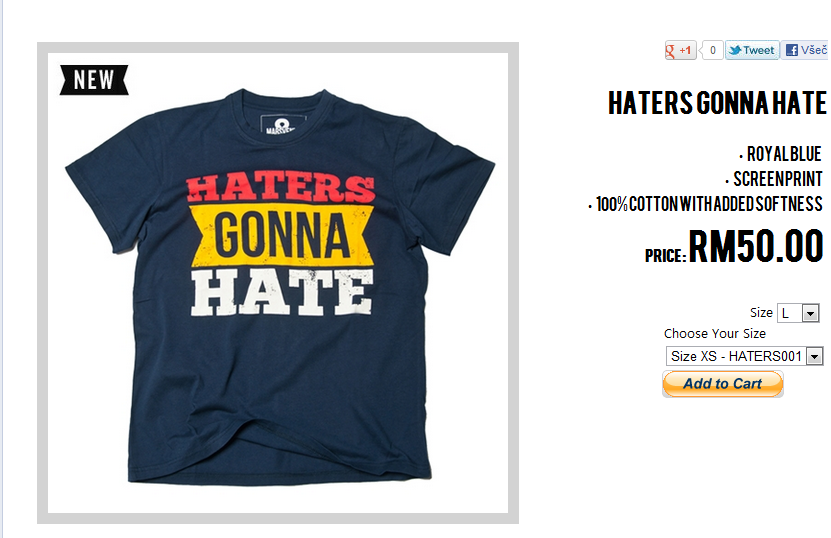This screenshot has height=538, width=831.
Task: Click the Size field showing L
Action: pyautogui.click(x=798, y=313)
